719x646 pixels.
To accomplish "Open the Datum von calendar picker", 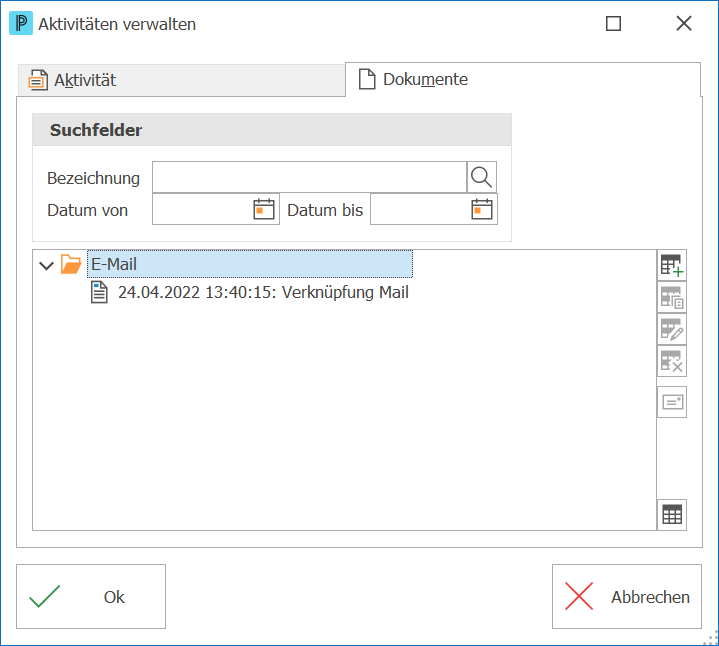I will click(x=264, y=209).
